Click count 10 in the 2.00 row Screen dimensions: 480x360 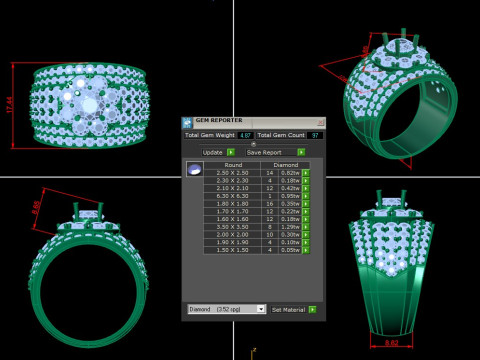coord(270,235)
